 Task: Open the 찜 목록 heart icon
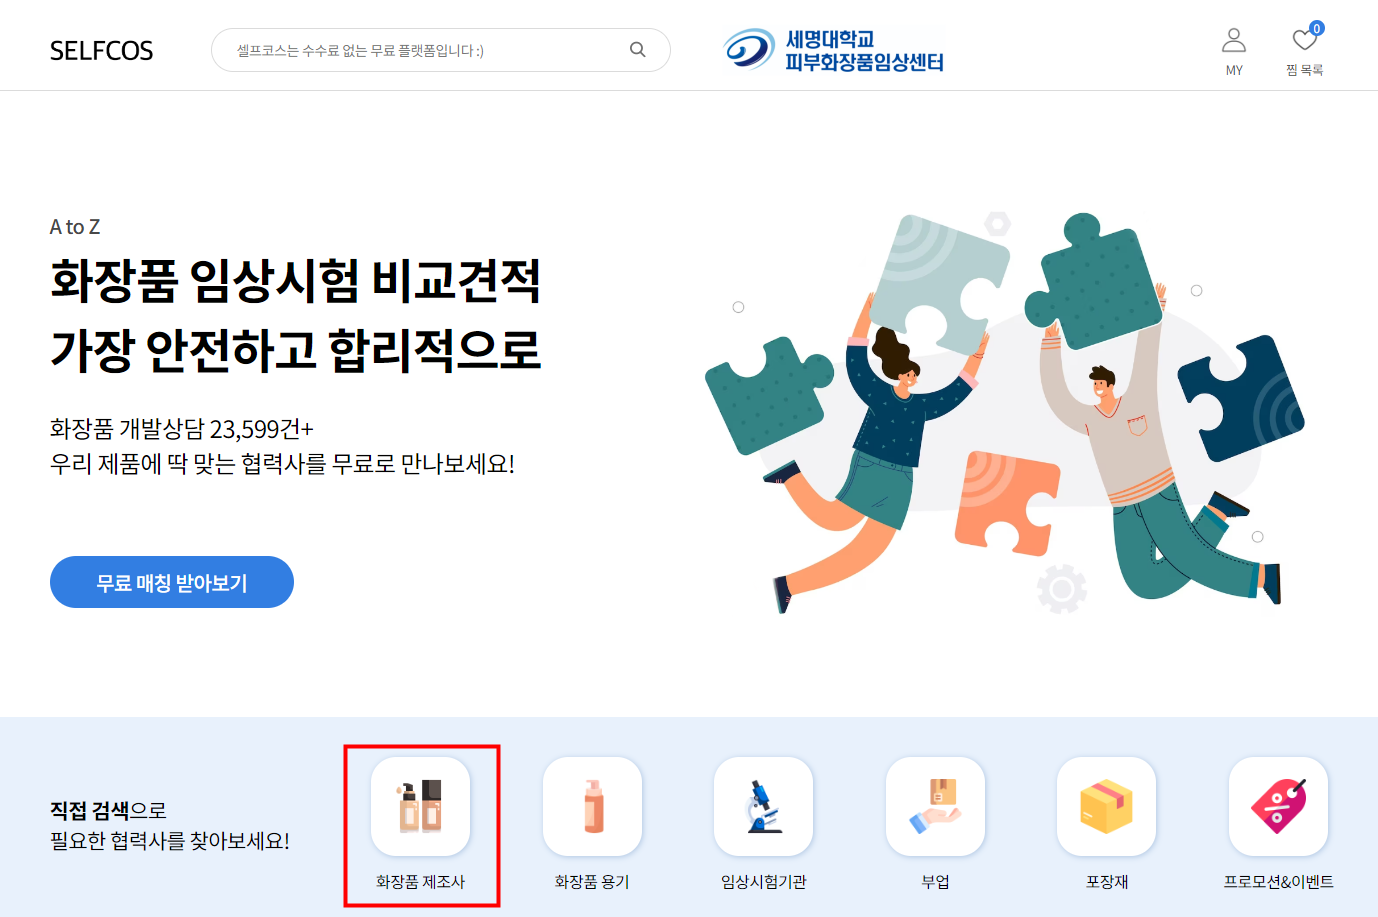[x=1304, y=41]
